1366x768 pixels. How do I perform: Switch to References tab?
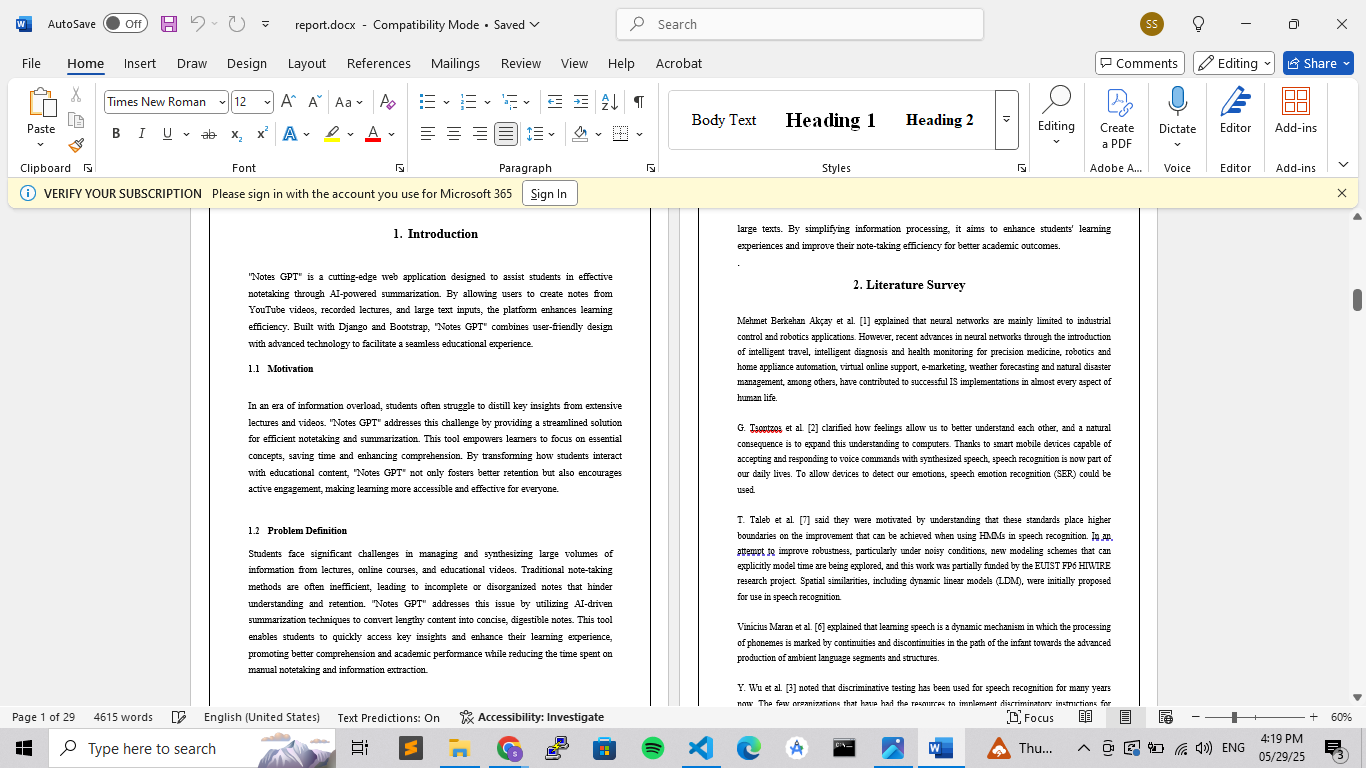379,63
